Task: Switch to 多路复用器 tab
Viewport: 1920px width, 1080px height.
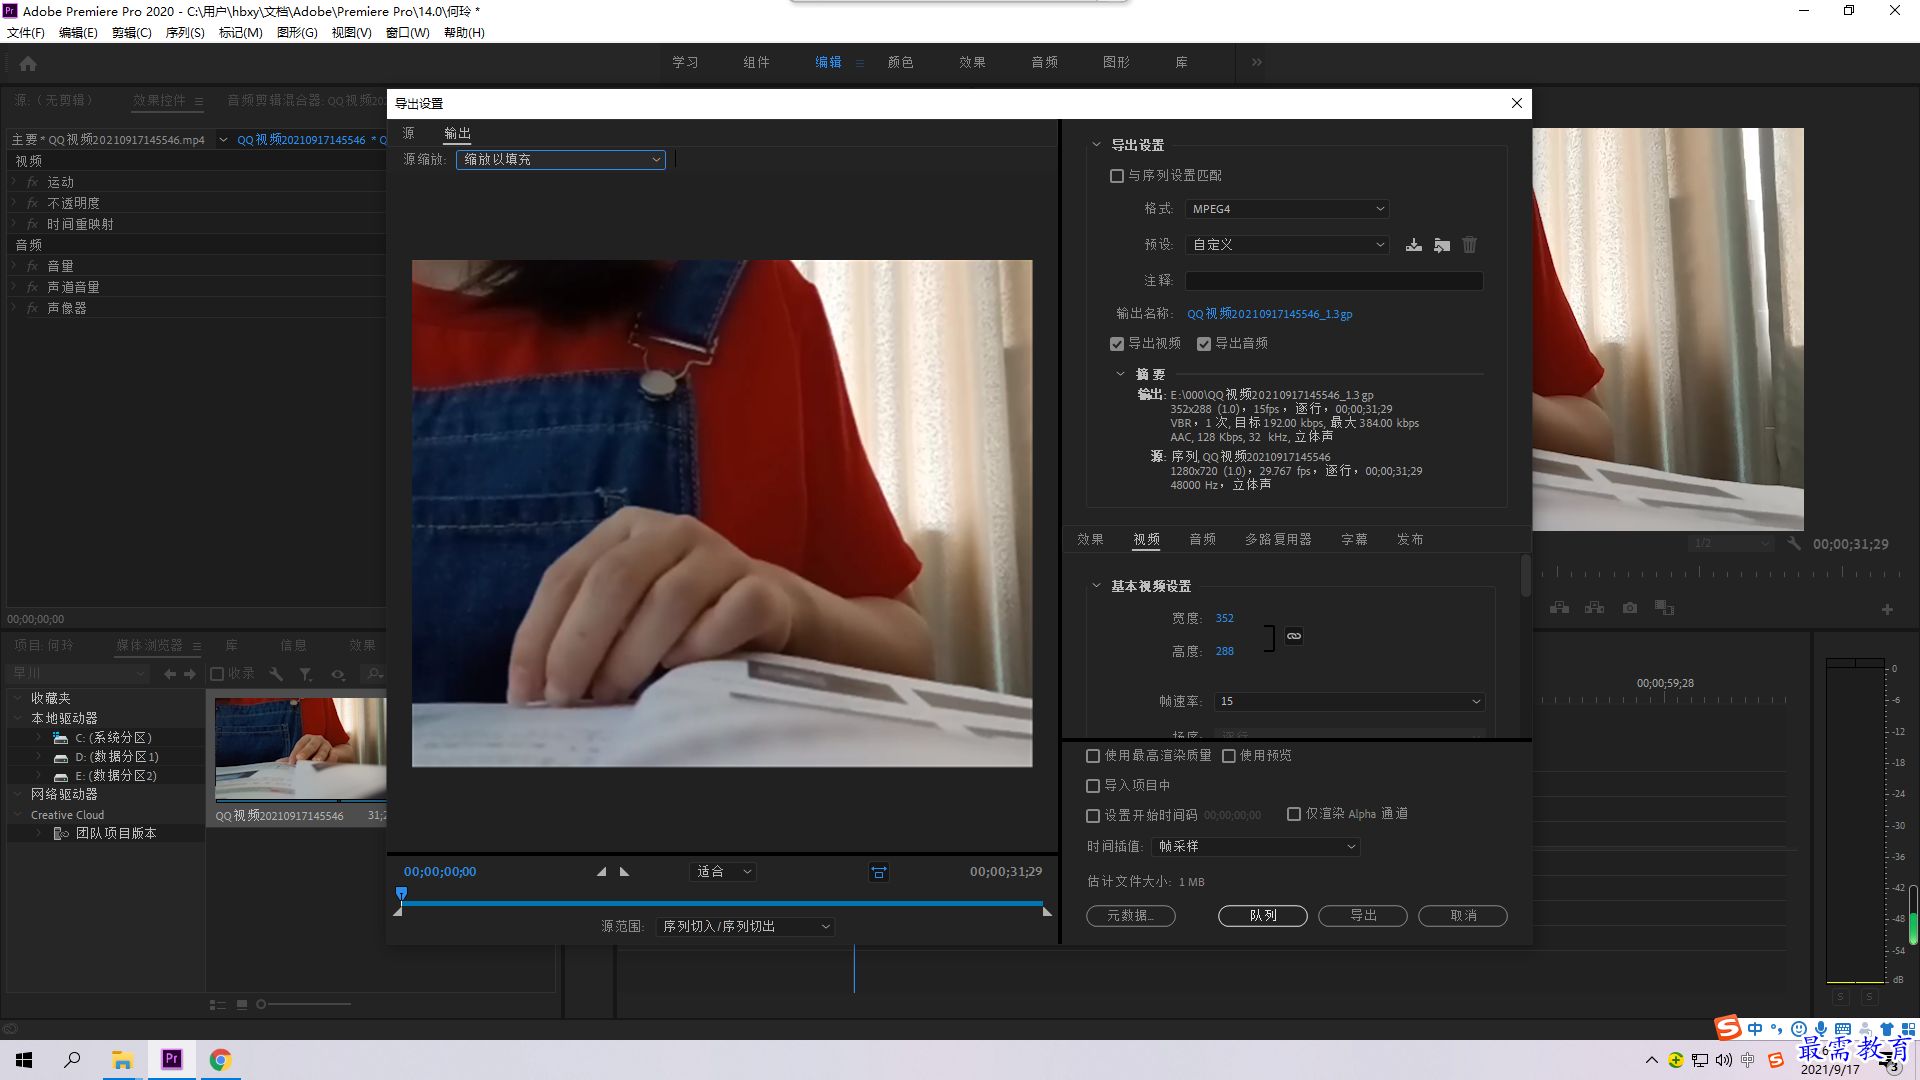Action: coord(1278,540)
